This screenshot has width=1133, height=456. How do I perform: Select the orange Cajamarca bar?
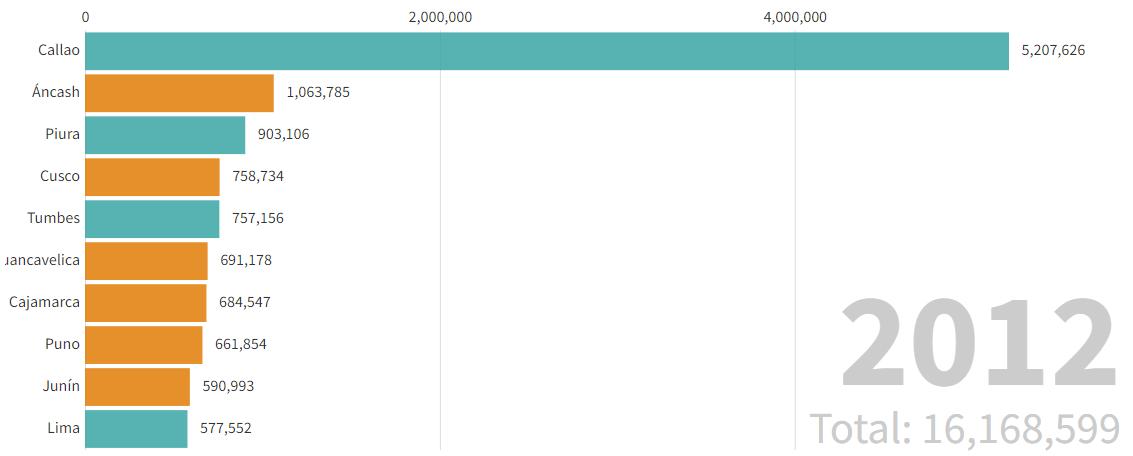click(146, 302)
